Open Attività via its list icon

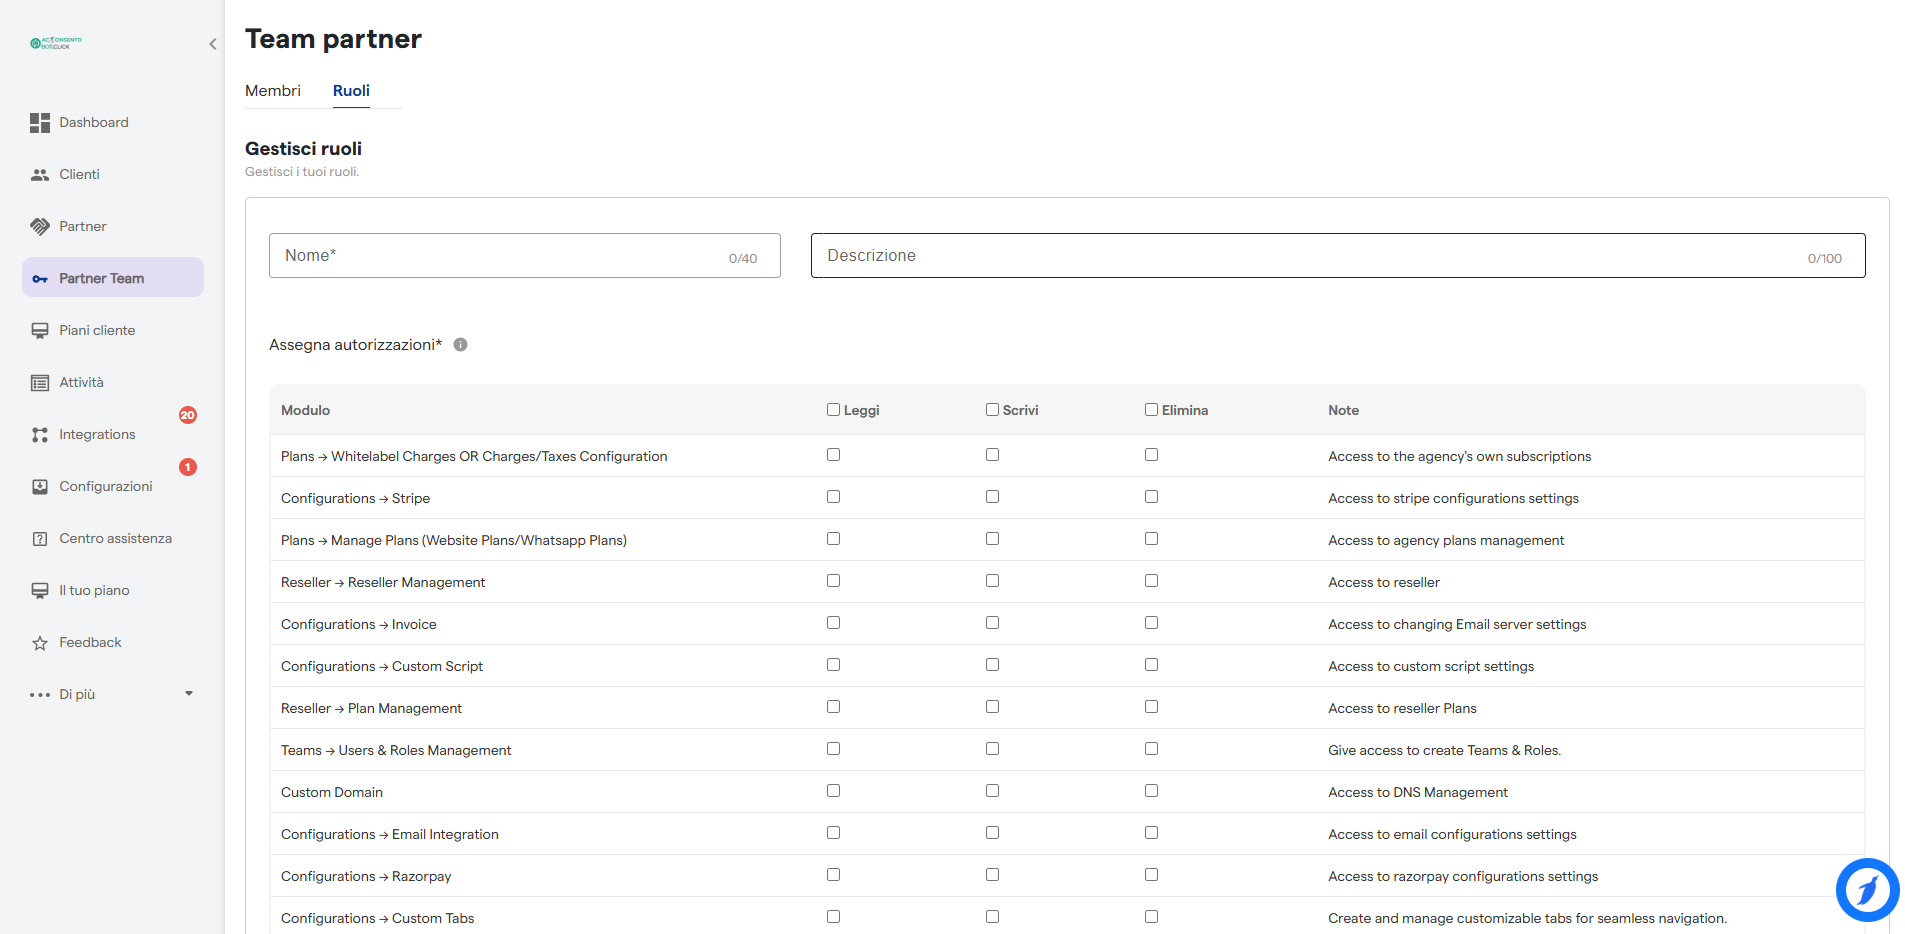coord(40,383)
